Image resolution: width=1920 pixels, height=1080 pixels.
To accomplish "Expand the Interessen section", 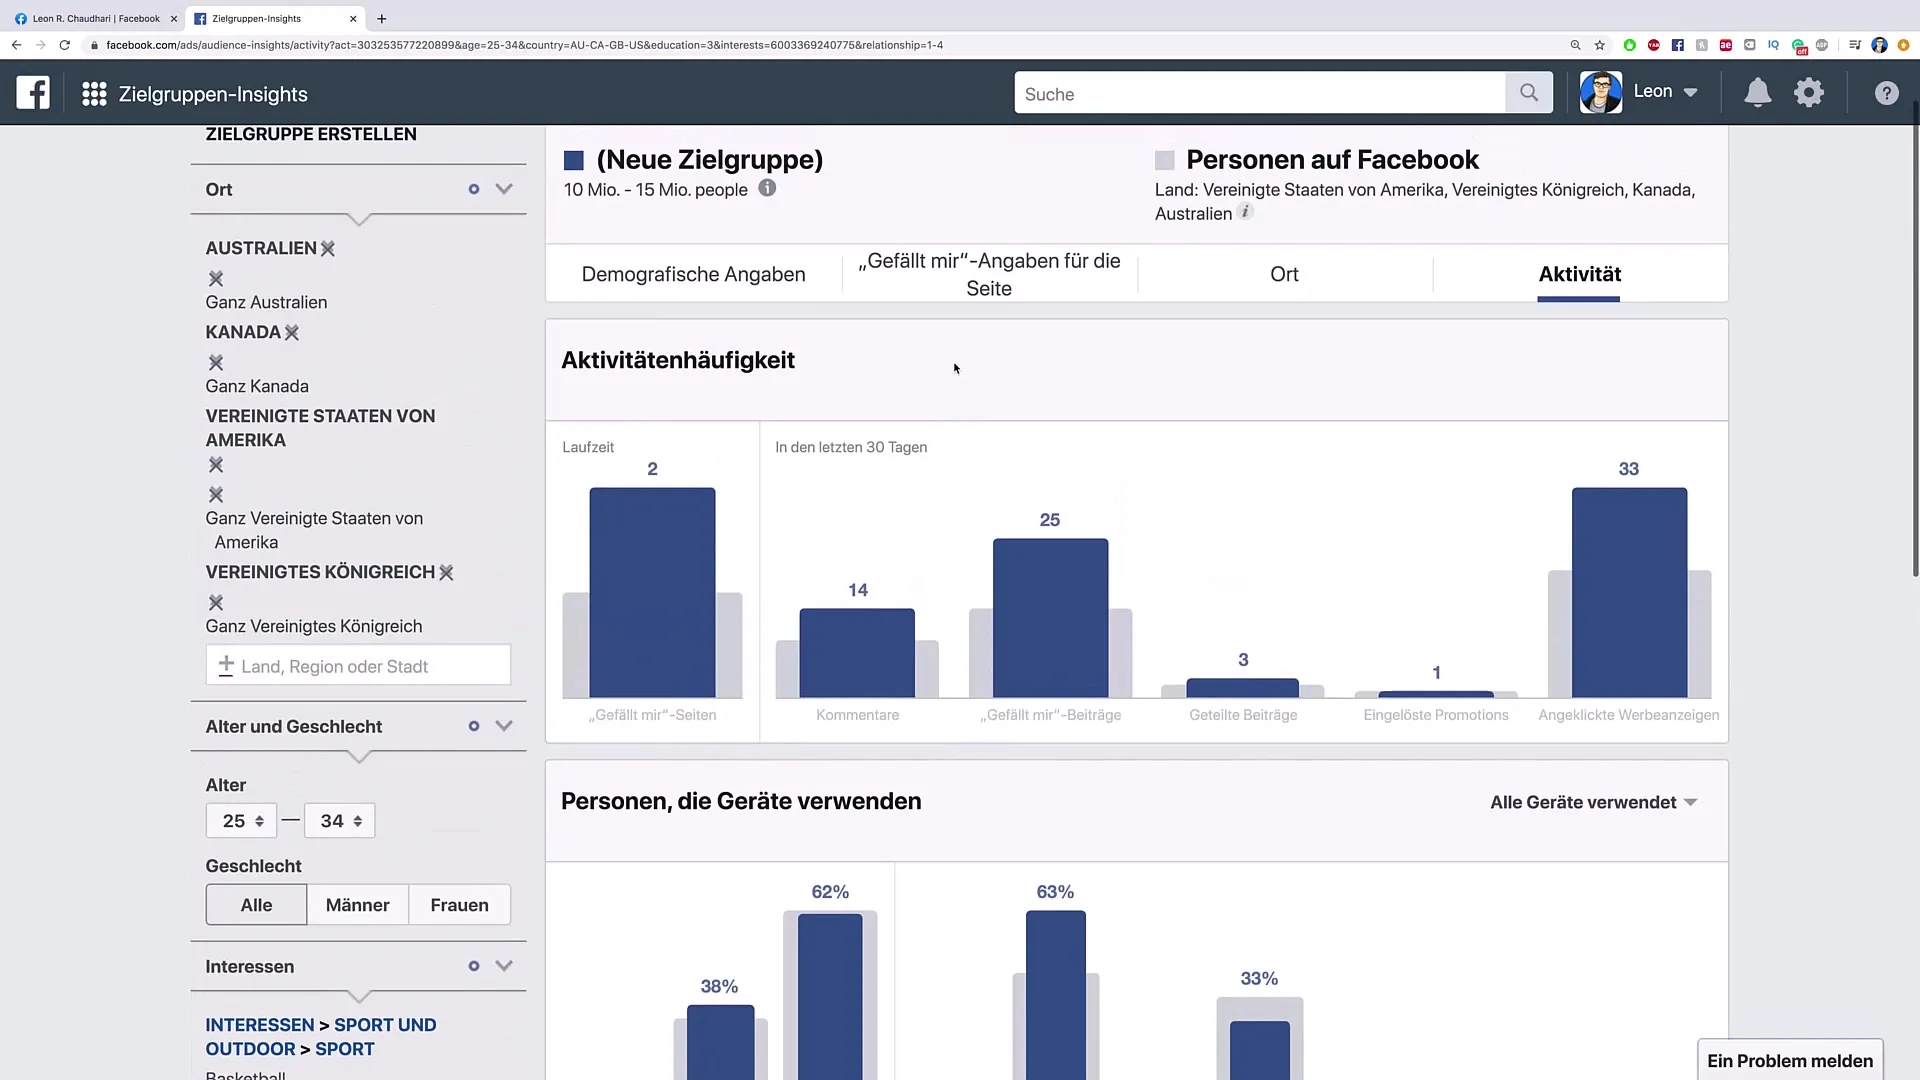I will [502, 965].
